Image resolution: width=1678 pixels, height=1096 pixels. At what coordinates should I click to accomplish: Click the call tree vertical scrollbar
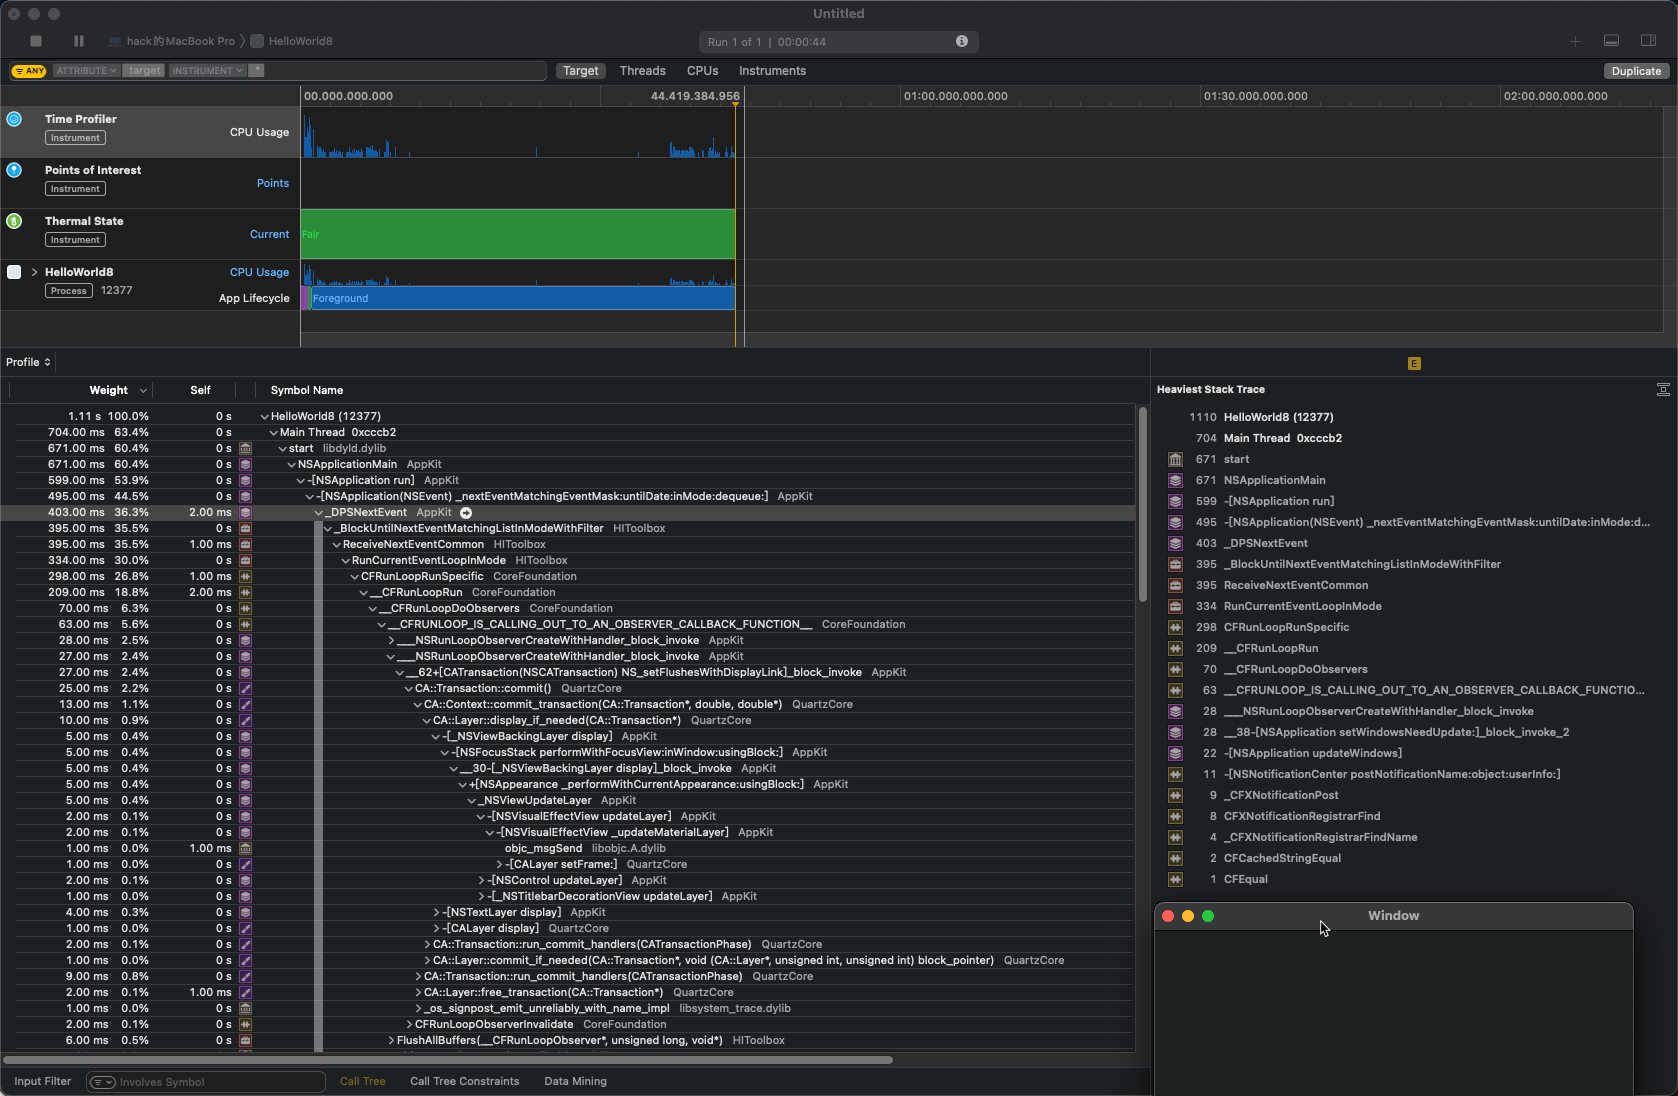click(1142, 504)
